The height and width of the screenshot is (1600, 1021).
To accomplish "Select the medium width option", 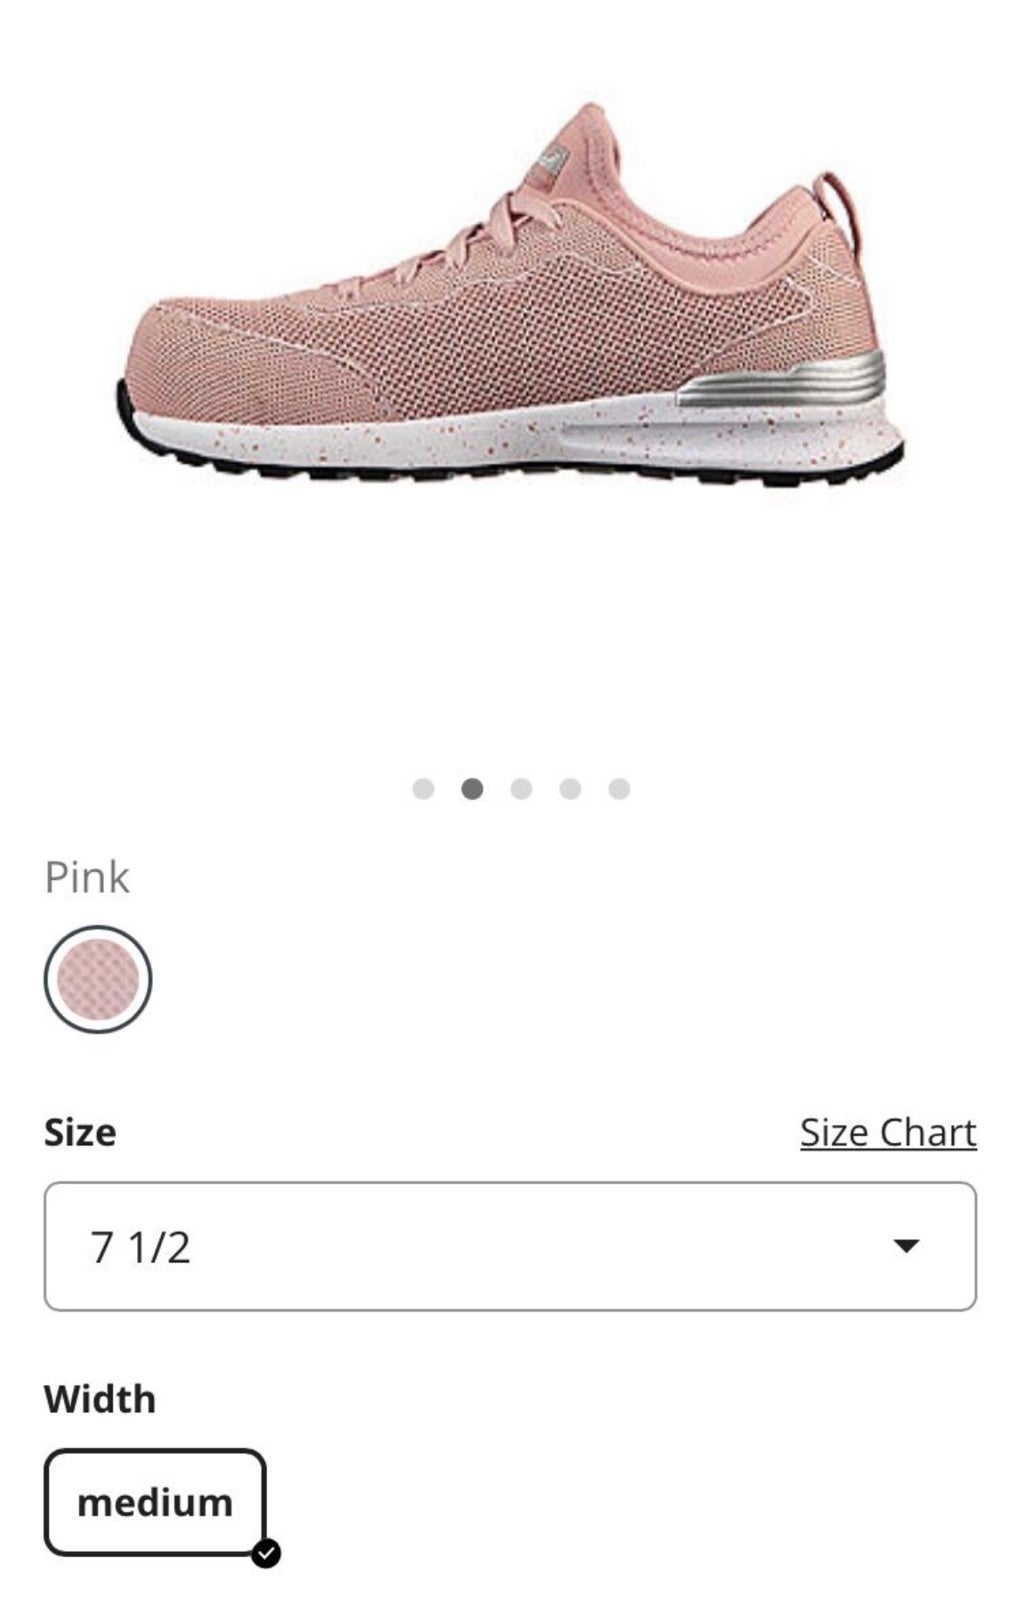I will tap(155, 1502).
